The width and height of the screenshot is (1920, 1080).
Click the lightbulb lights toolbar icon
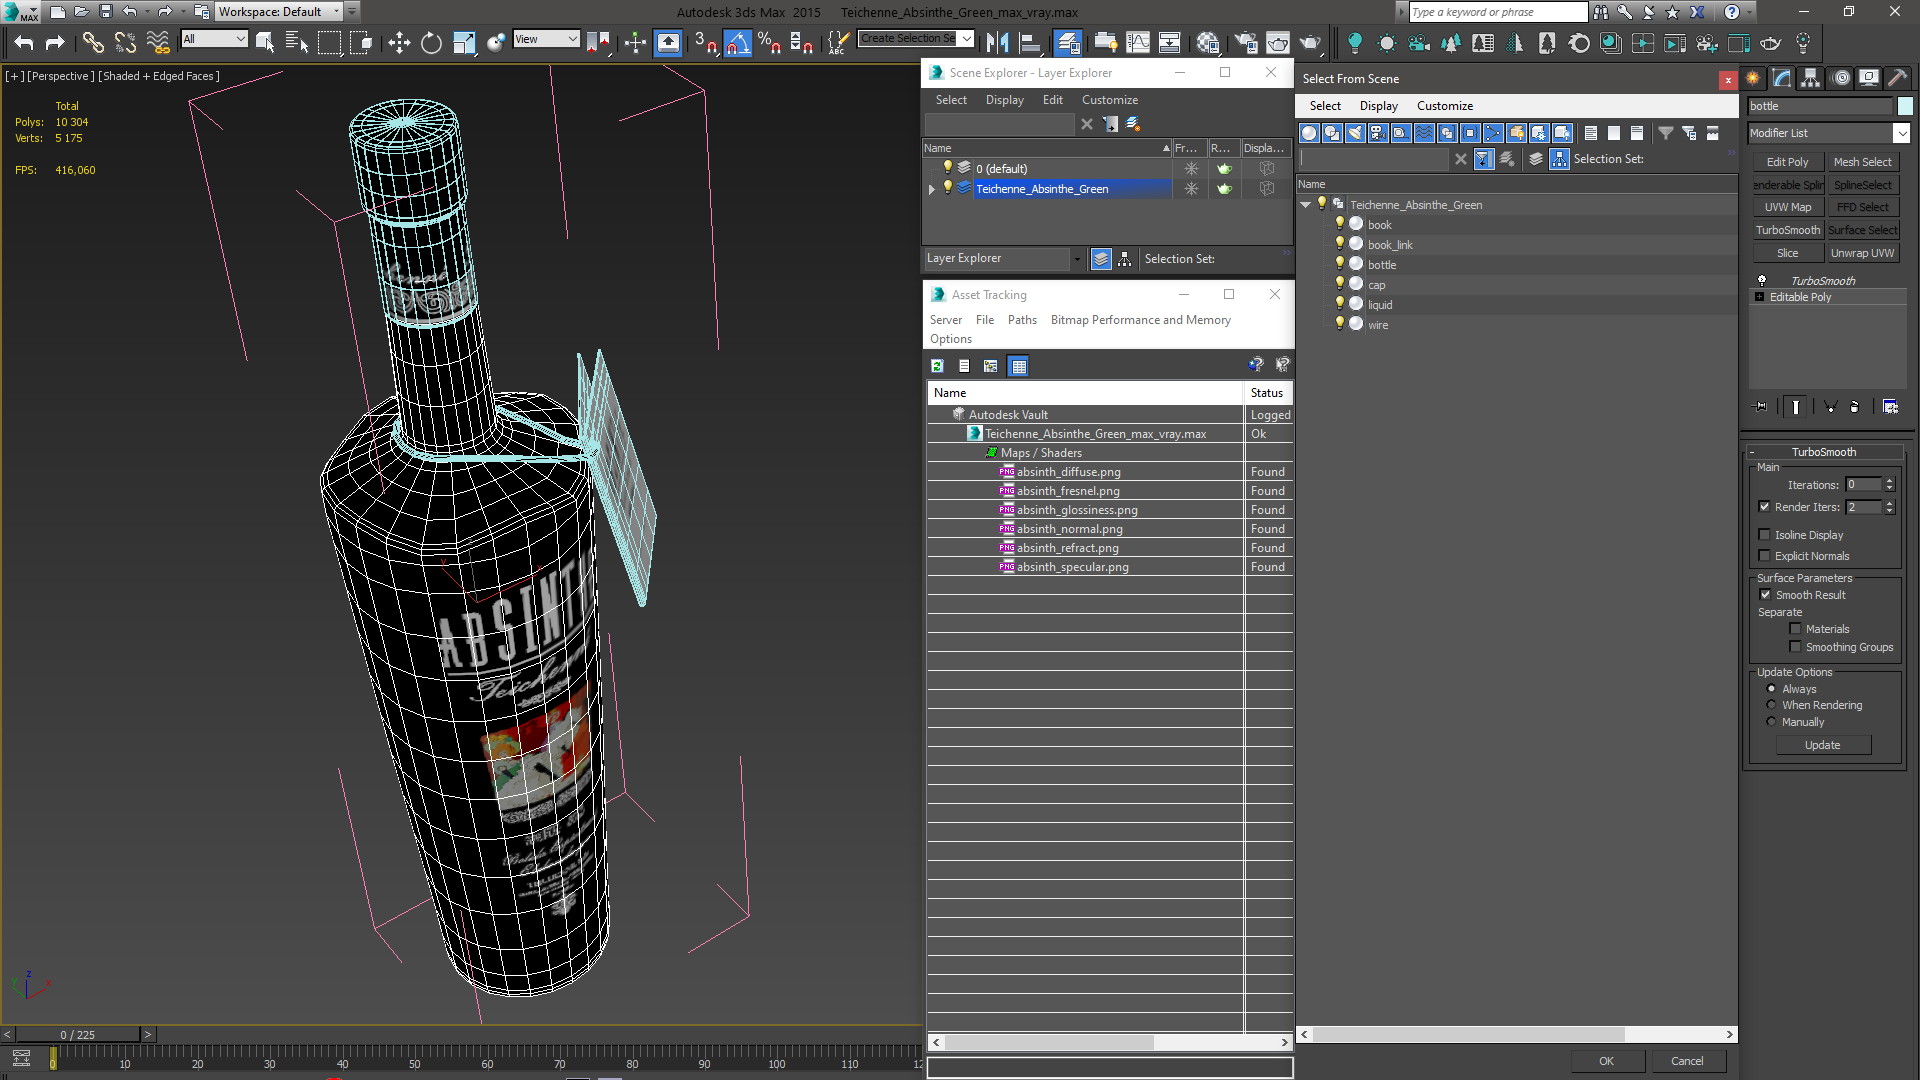coord(1354,42)
